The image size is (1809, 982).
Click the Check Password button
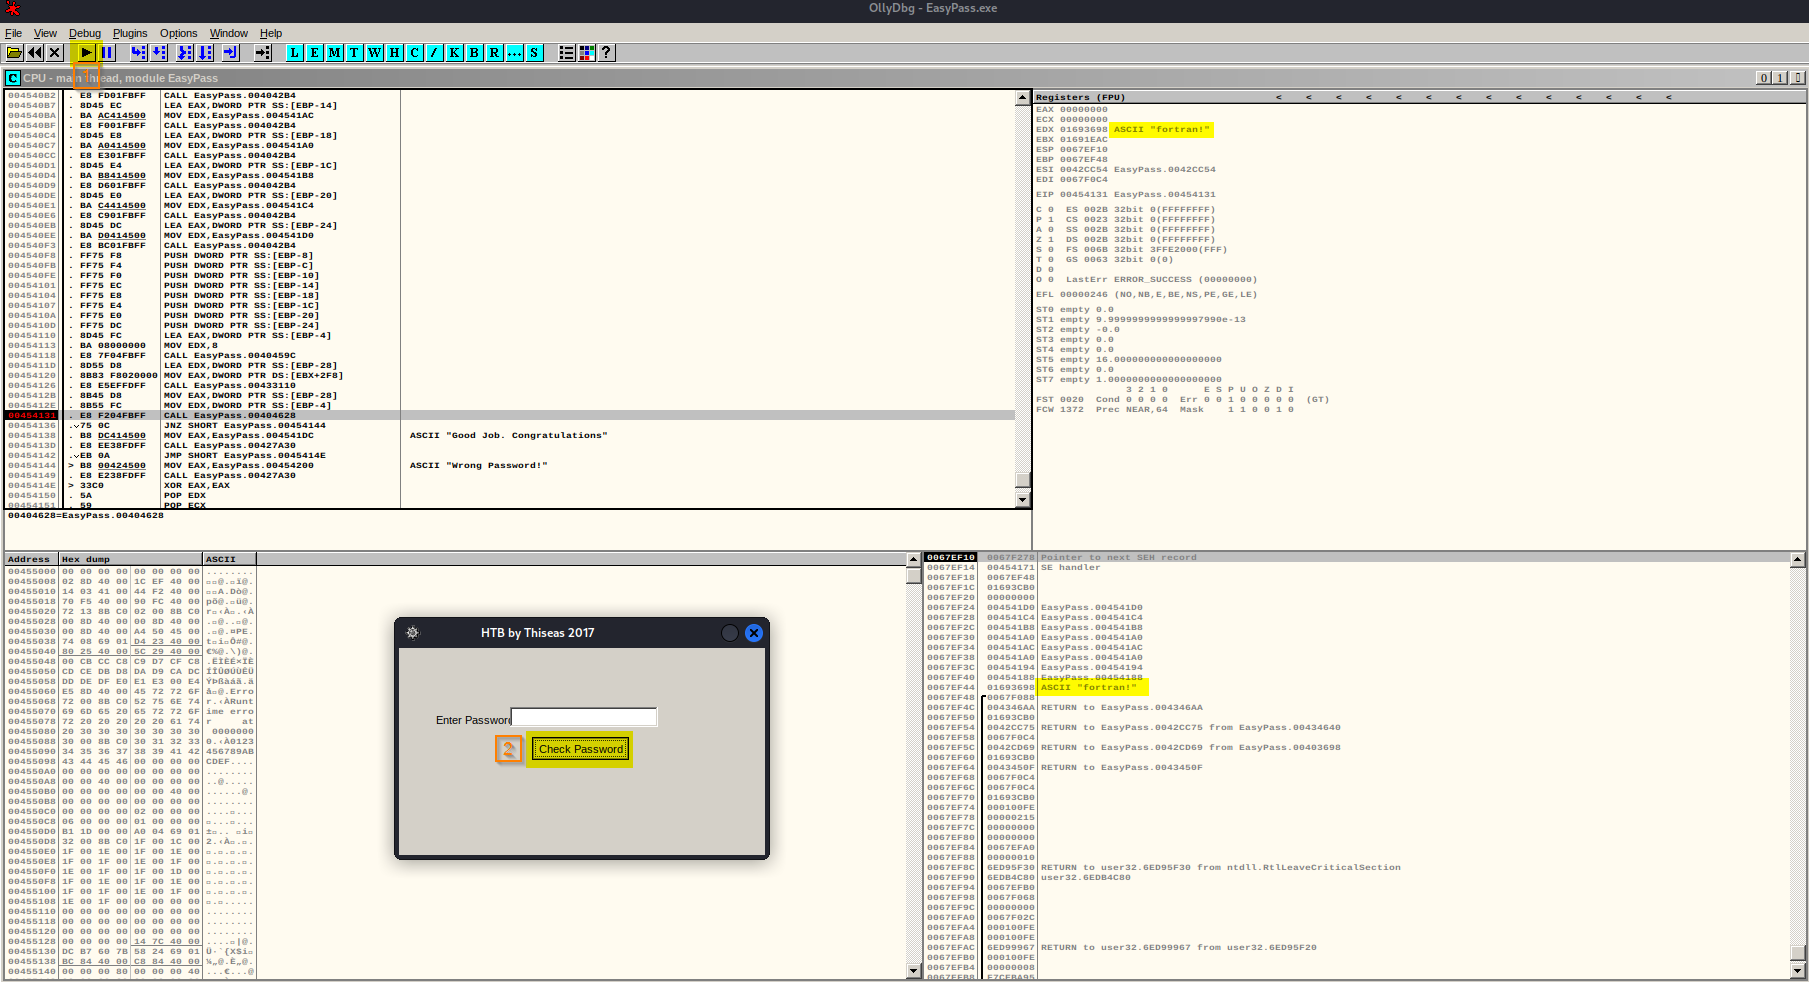[581, 749]
